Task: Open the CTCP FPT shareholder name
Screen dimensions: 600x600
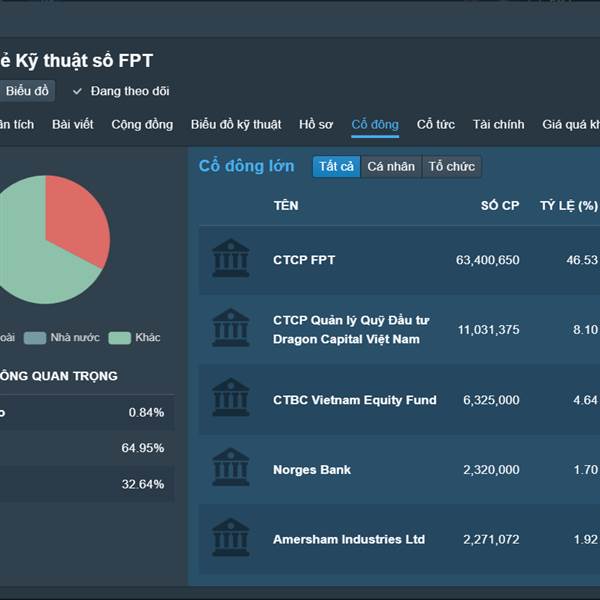Action: pyautogui.click(x=304, y=260)
